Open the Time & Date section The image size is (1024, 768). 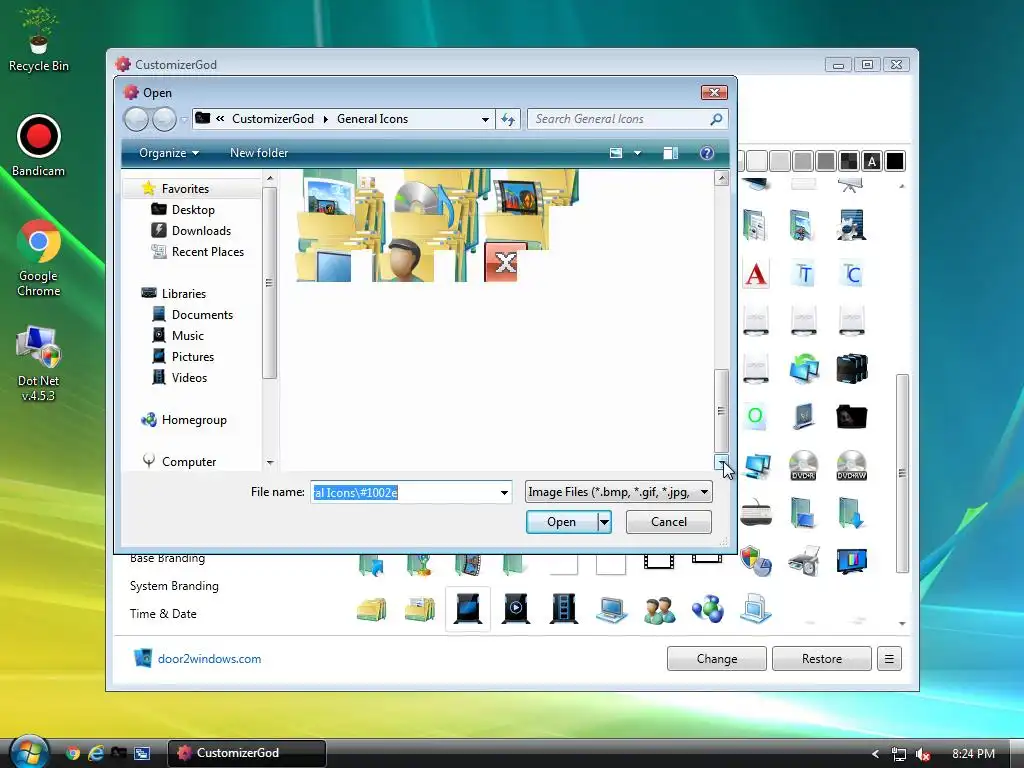coord(163,614)
